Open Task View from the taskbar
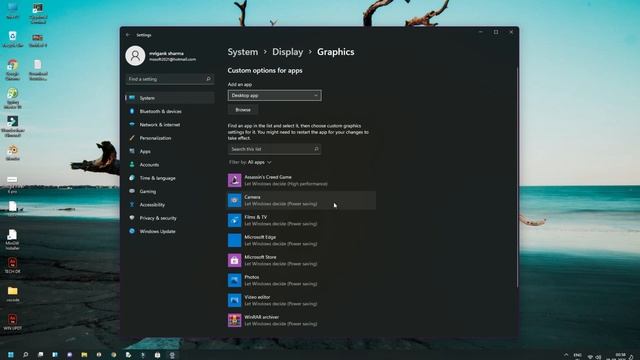Image resolution: width=640 pixels, height=360 pixels. coord(40,355)
